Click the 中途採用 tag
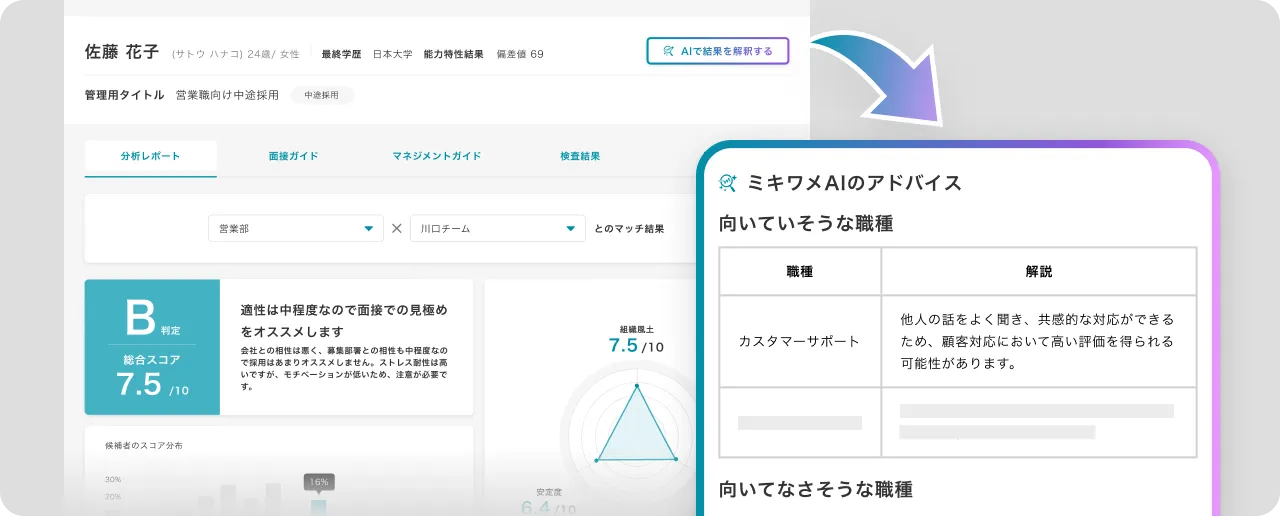Screen dimensions: 1280x516 click(322, 95)
